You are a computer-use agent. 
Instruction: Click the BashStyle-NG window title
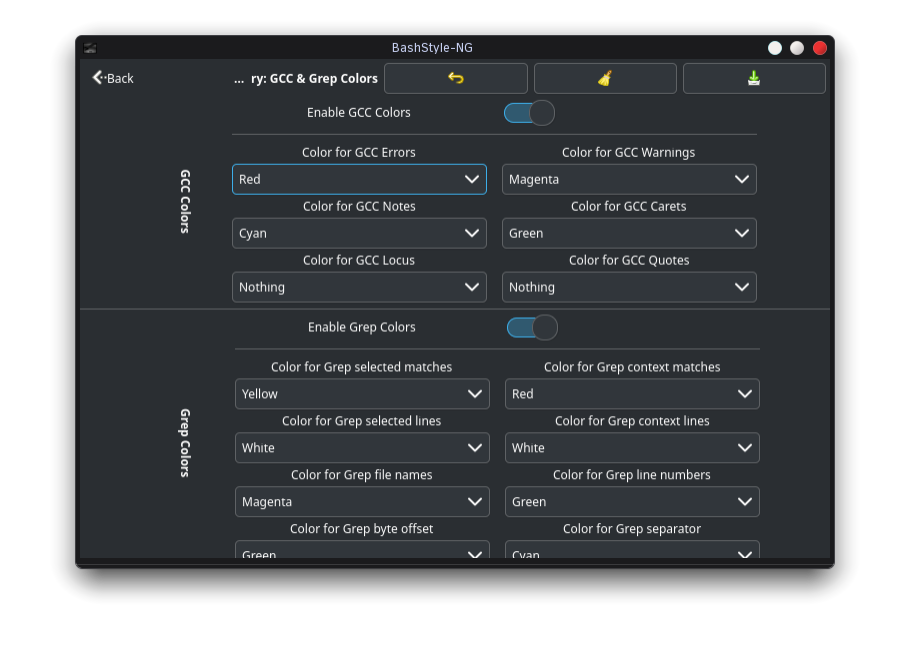tap(432, 48)
